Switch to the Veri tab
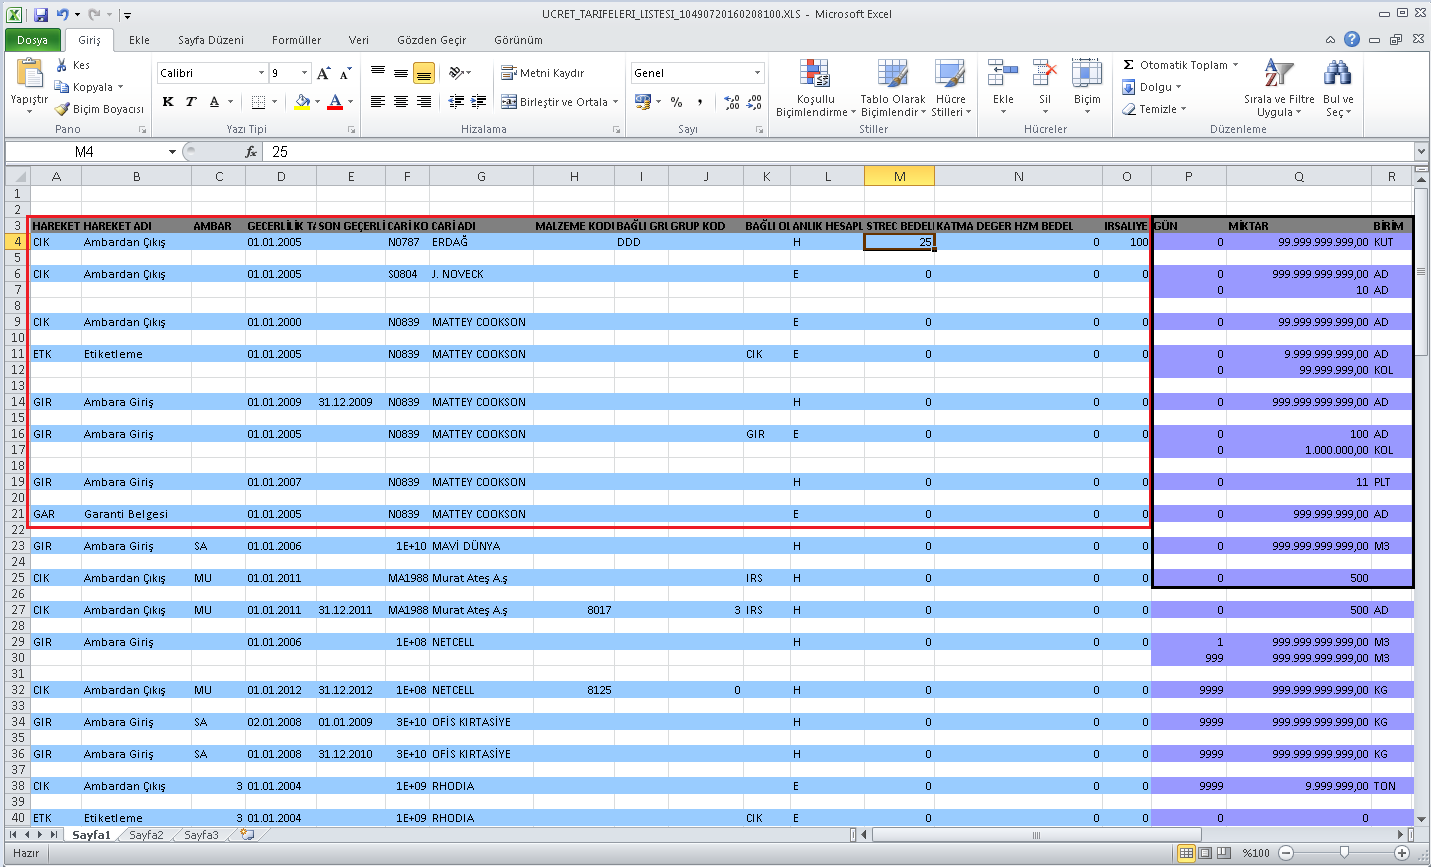1431x867 pixels. tap(359, 40)
